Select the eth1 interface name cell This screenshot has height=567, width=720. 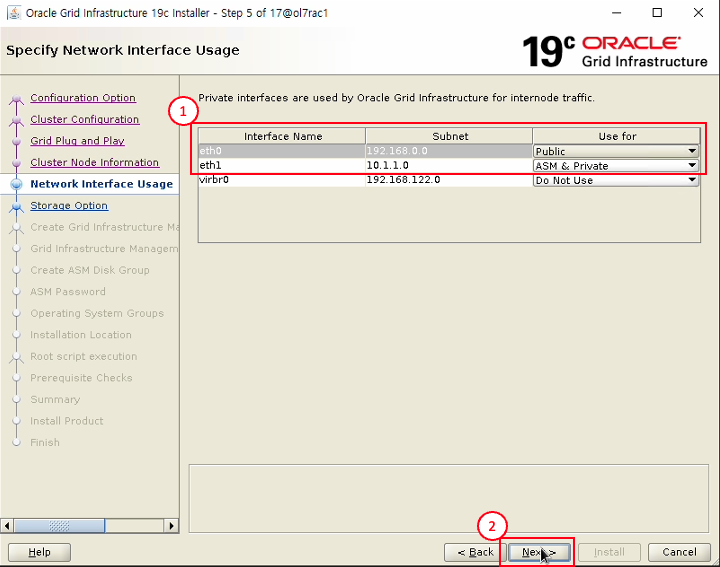click(282, 165)
